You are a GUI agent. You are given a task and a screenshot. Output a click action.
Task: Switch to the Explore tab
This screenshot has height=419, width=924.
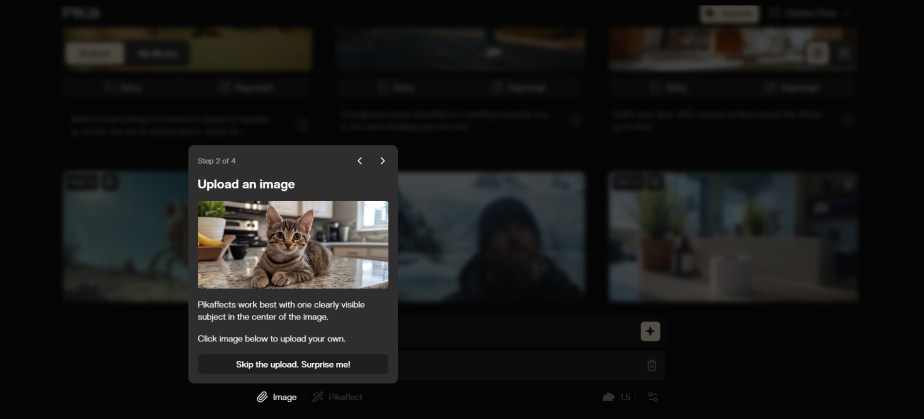(x=94, y=54)
